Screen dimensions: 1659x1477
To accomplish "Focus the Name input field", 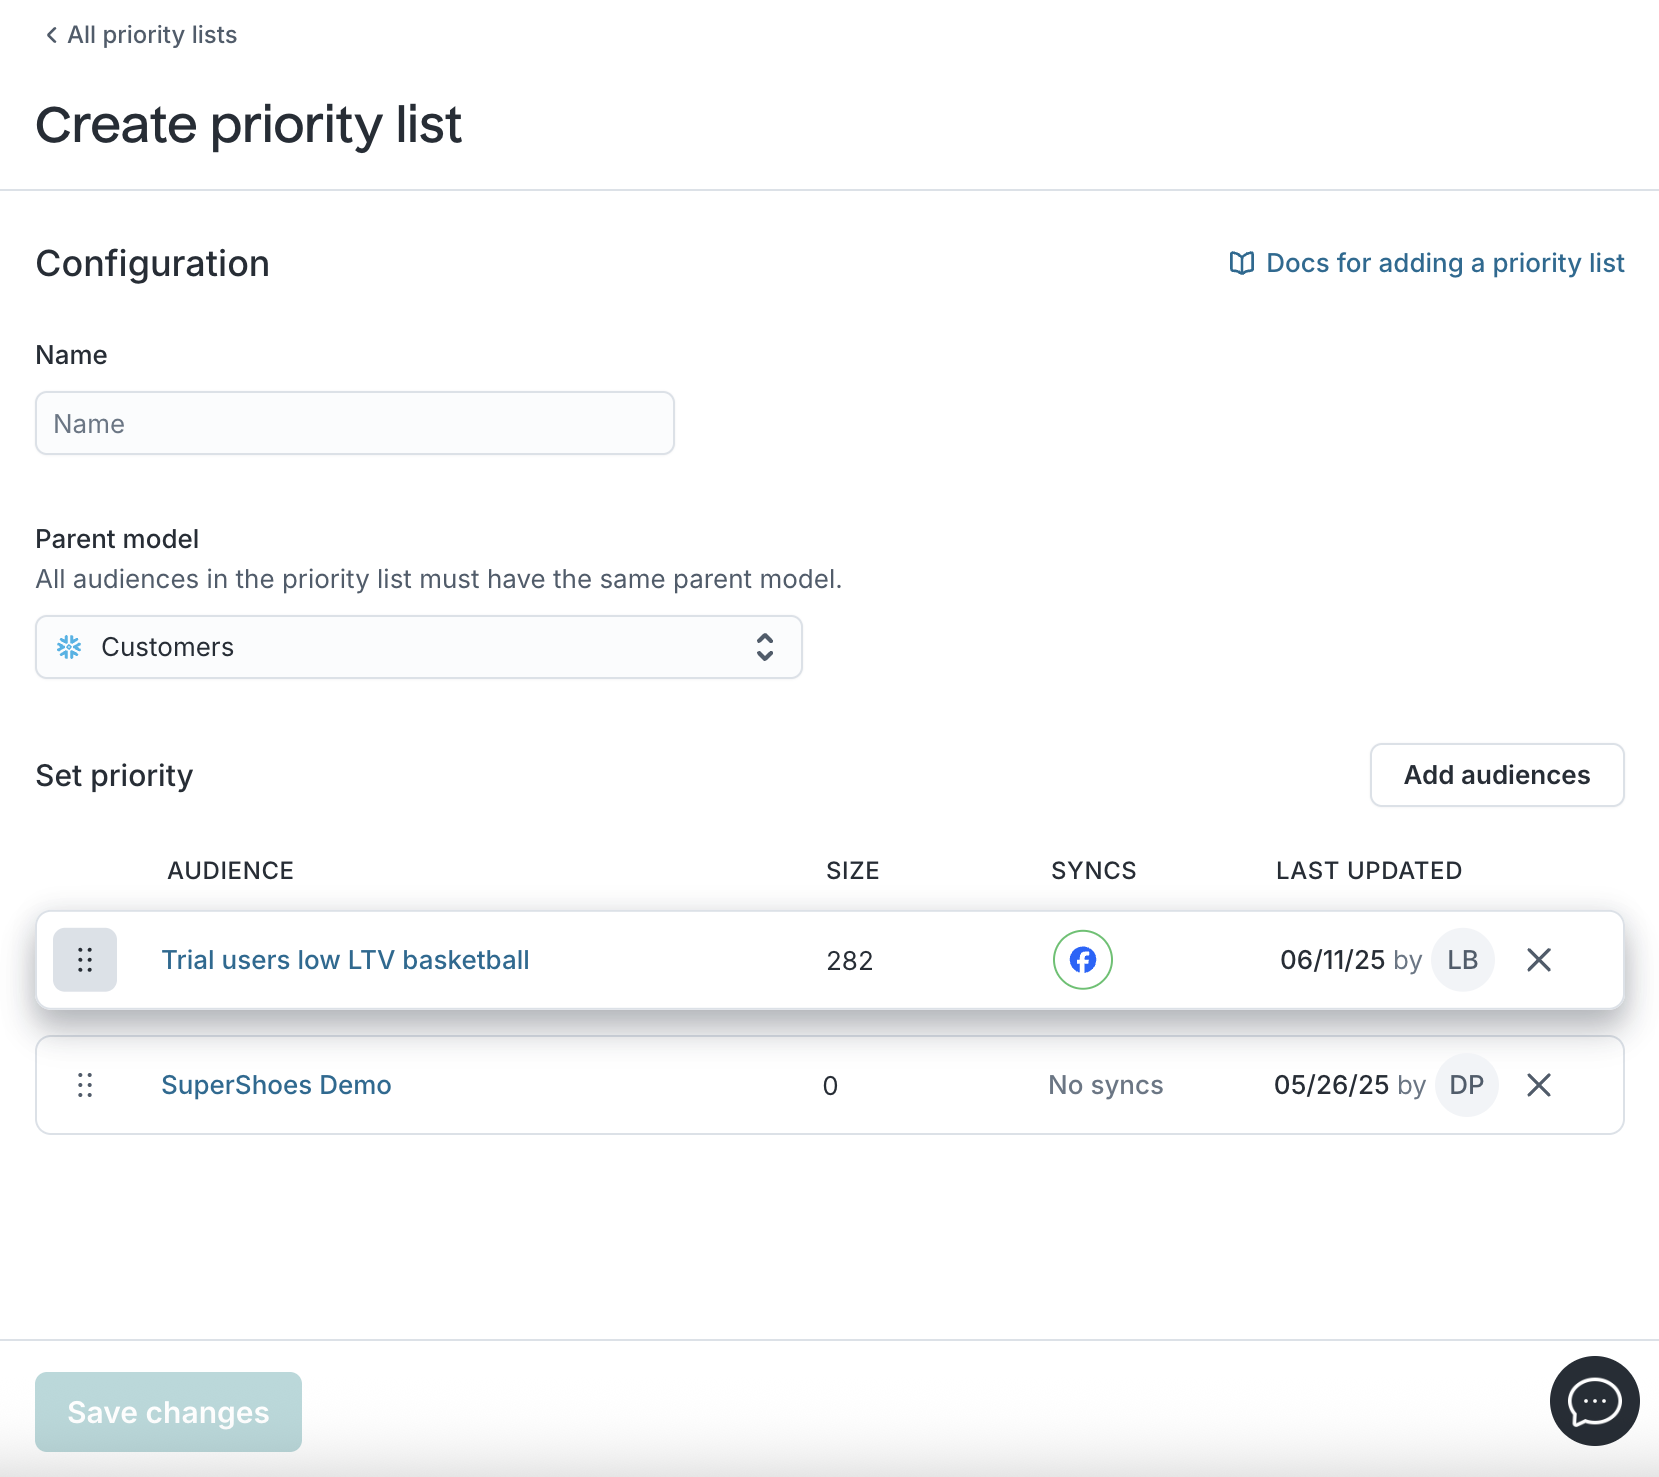I will [x=354, y=423].
